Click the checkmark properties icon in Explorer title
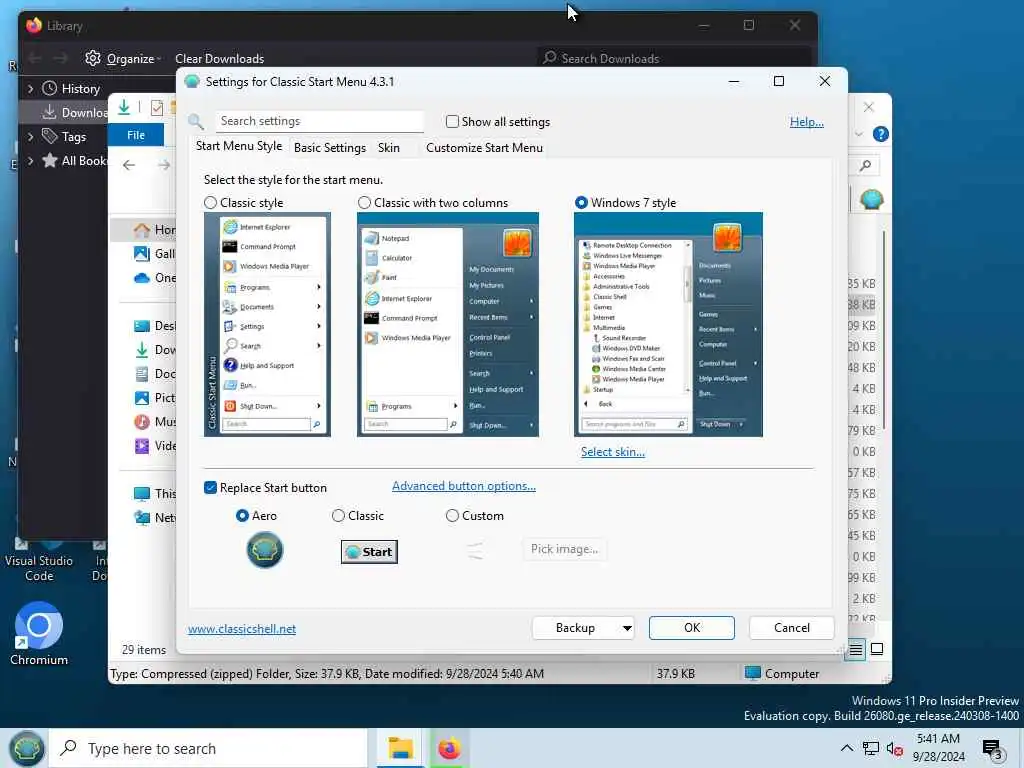1024x768 pixels. click(x=157, y=108)
